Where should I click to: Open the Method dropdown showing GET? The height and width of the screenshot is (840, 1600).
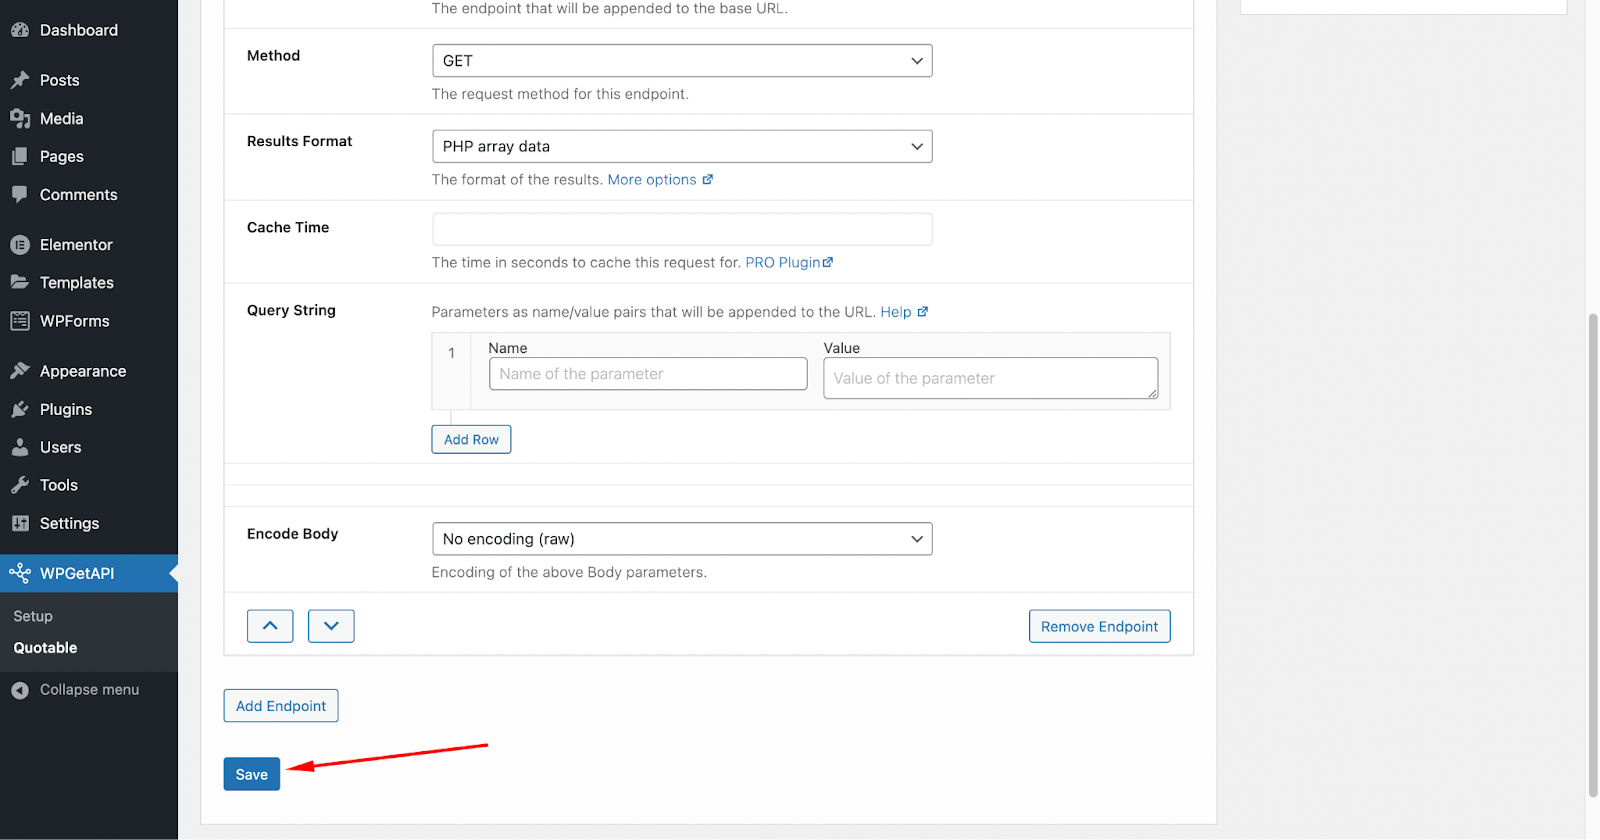click(x=682, y=61)
